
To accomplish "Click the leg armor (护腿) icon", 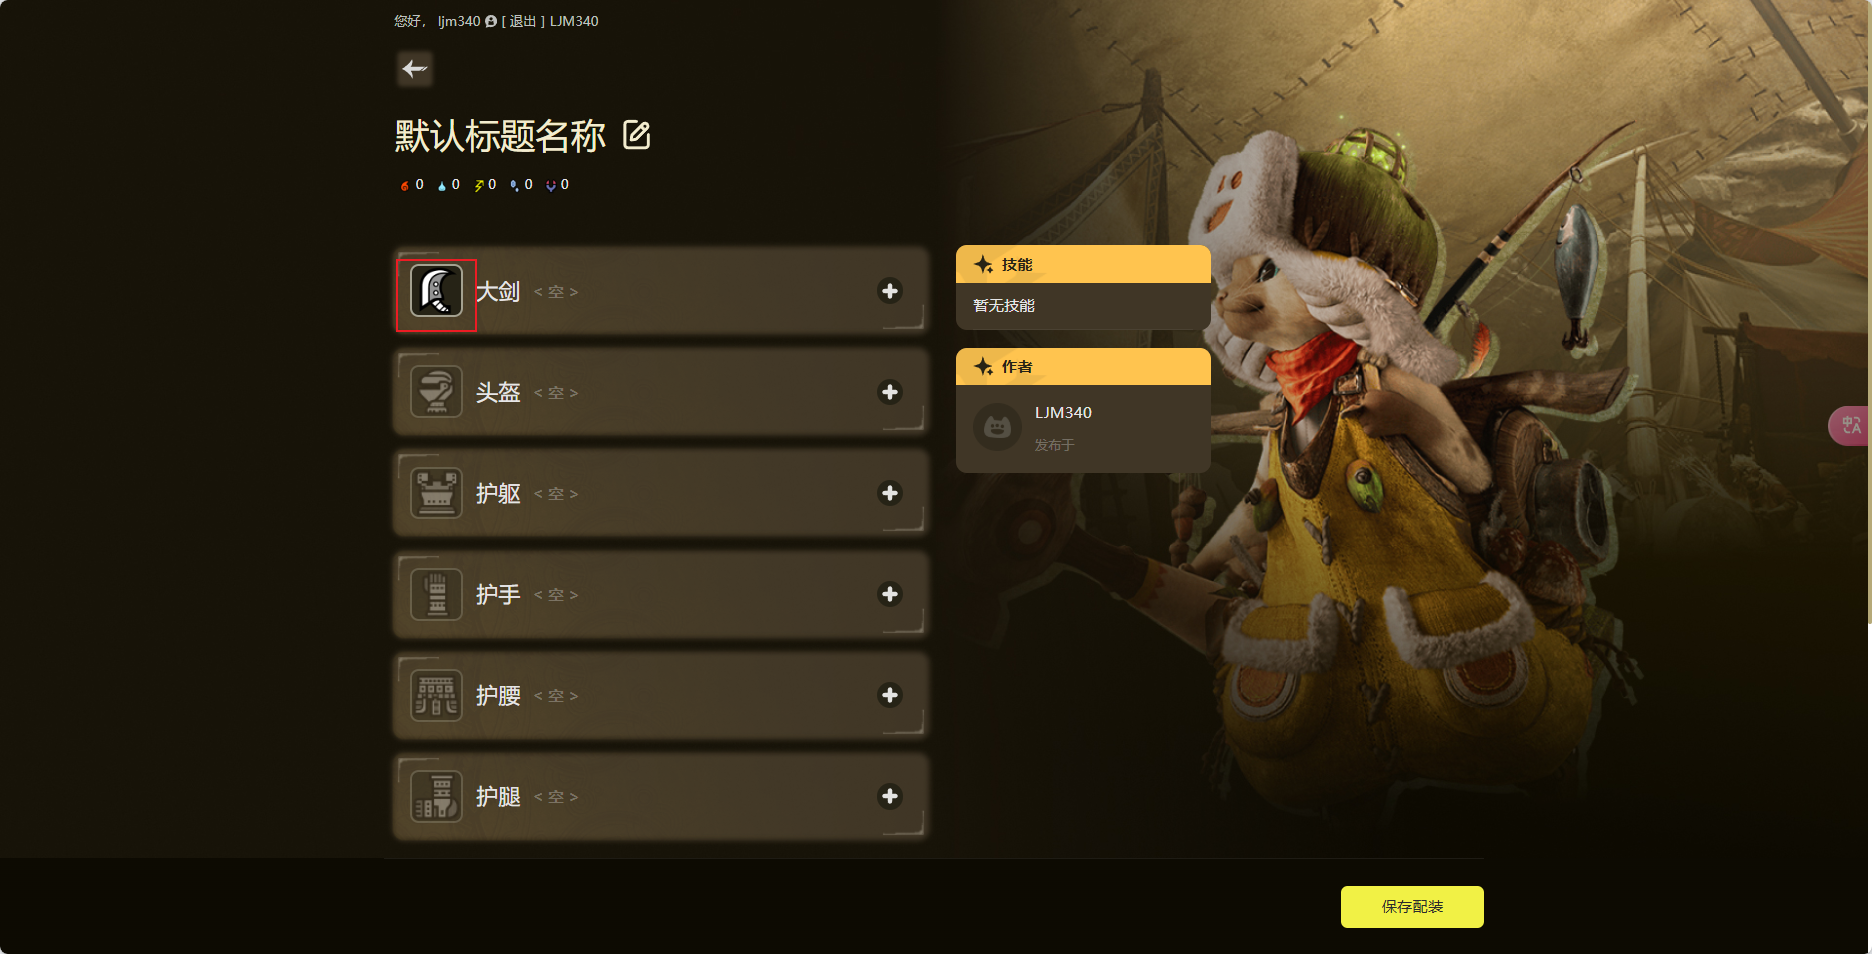I will pyautogui.click(x=437, y=796).
